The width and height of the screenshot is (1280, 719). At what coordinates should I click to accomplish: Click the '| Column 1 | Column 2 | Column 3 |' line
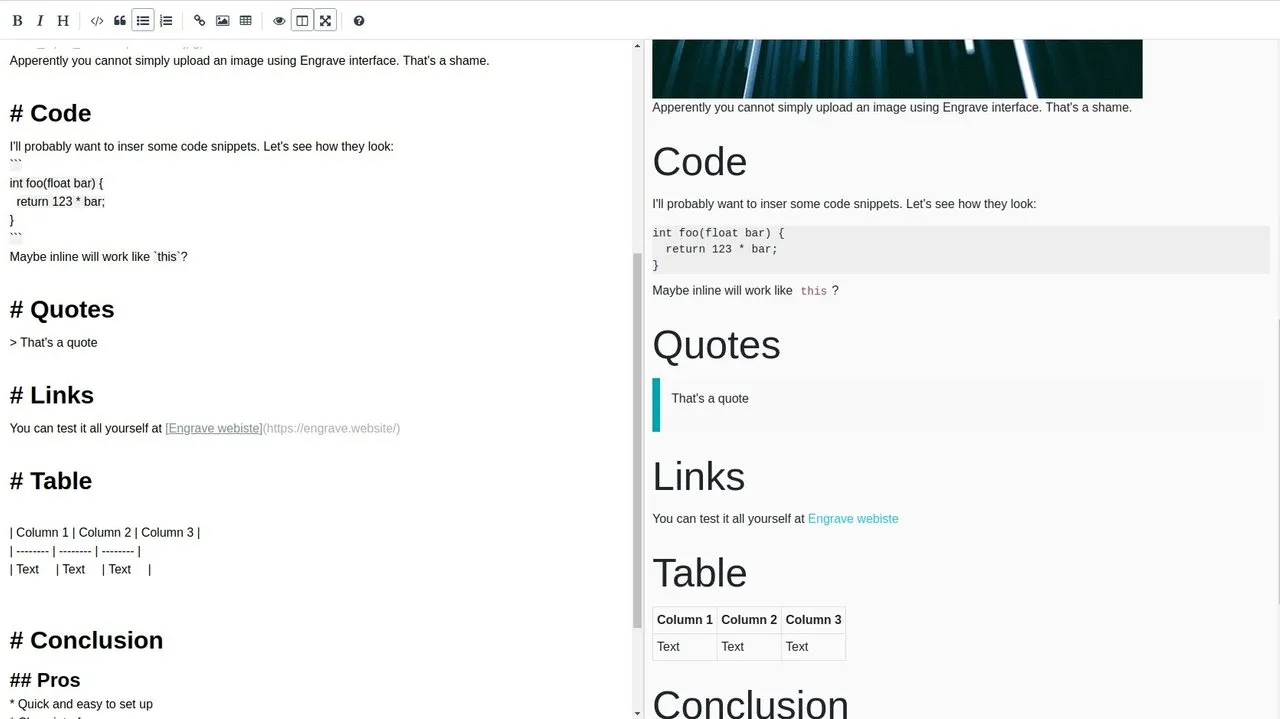click(105, 533)
